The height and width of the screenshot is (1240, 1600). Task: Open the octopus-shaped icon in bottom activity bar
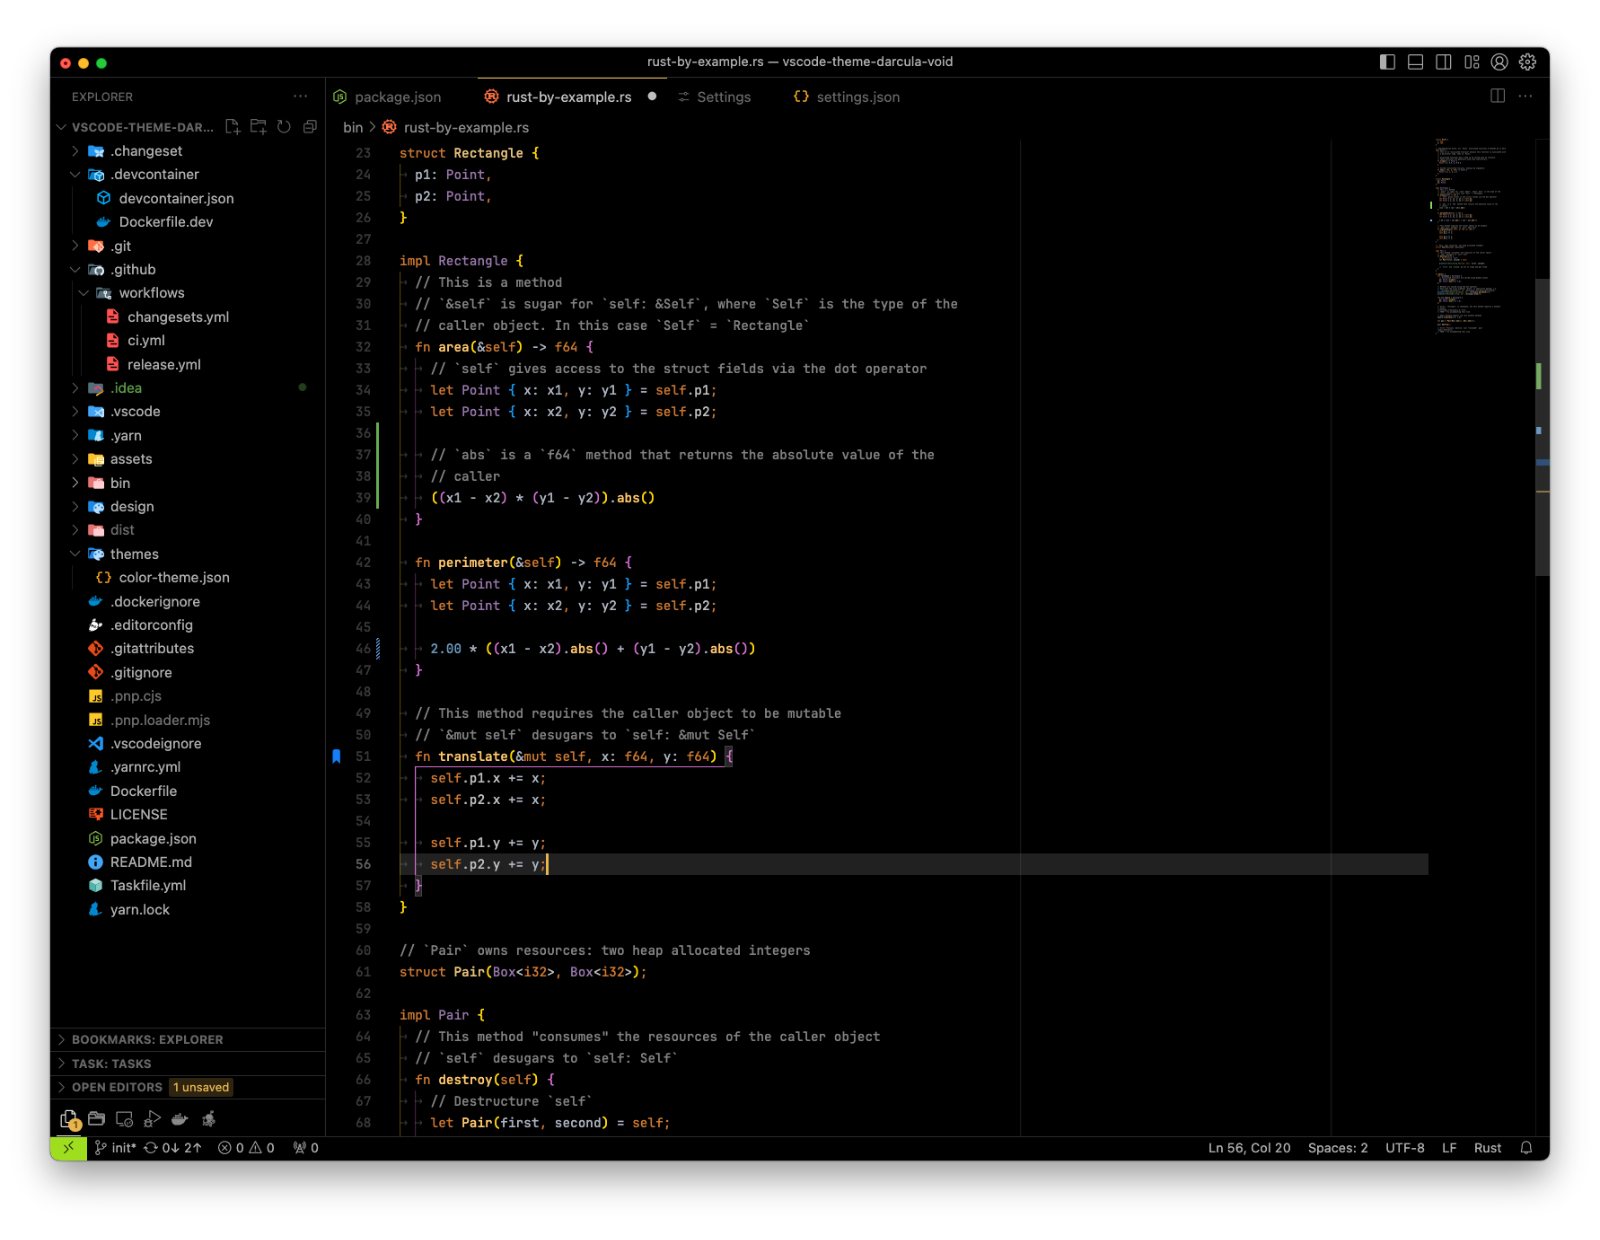pos(209,1118)
